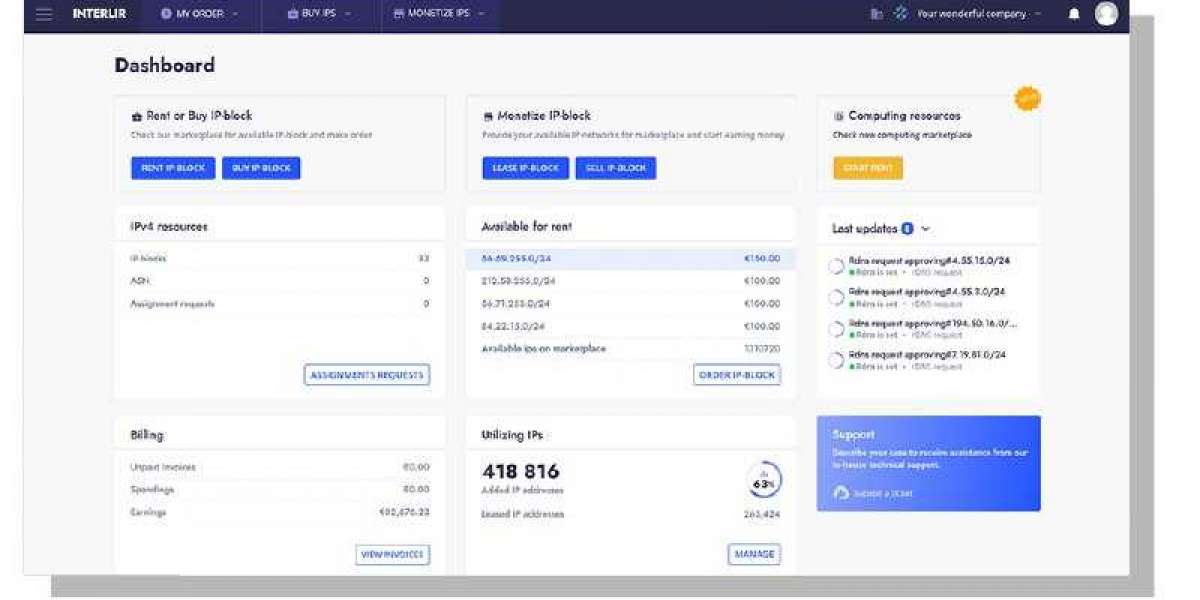Expand the Monetize IPs dropdown menu

click(x=439, y=14)
